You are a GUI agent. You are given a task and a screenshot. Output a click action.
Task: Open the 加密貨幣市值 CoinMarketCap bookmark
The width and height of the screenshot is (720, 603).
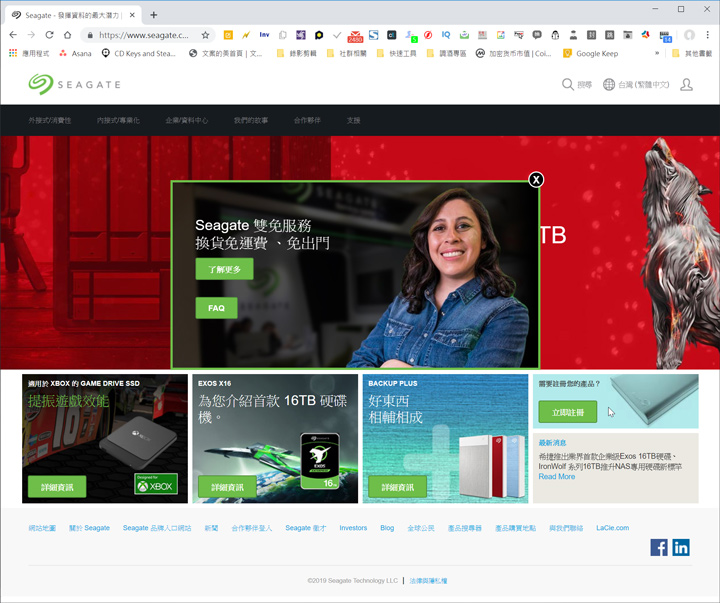coord(513,53)
